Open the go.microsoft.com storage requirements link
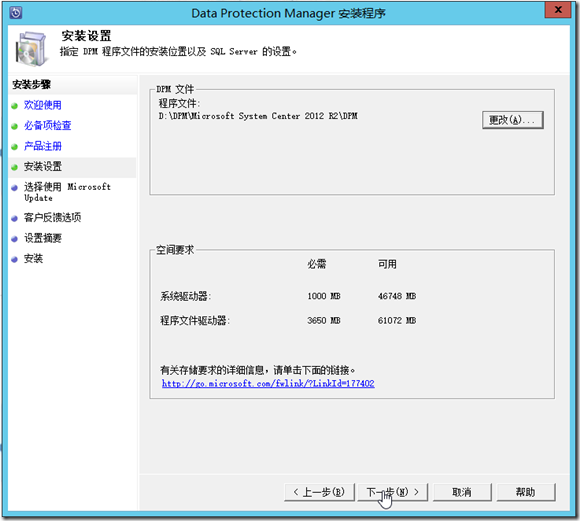Screen dimensions: 580x521 click(268, 384)
